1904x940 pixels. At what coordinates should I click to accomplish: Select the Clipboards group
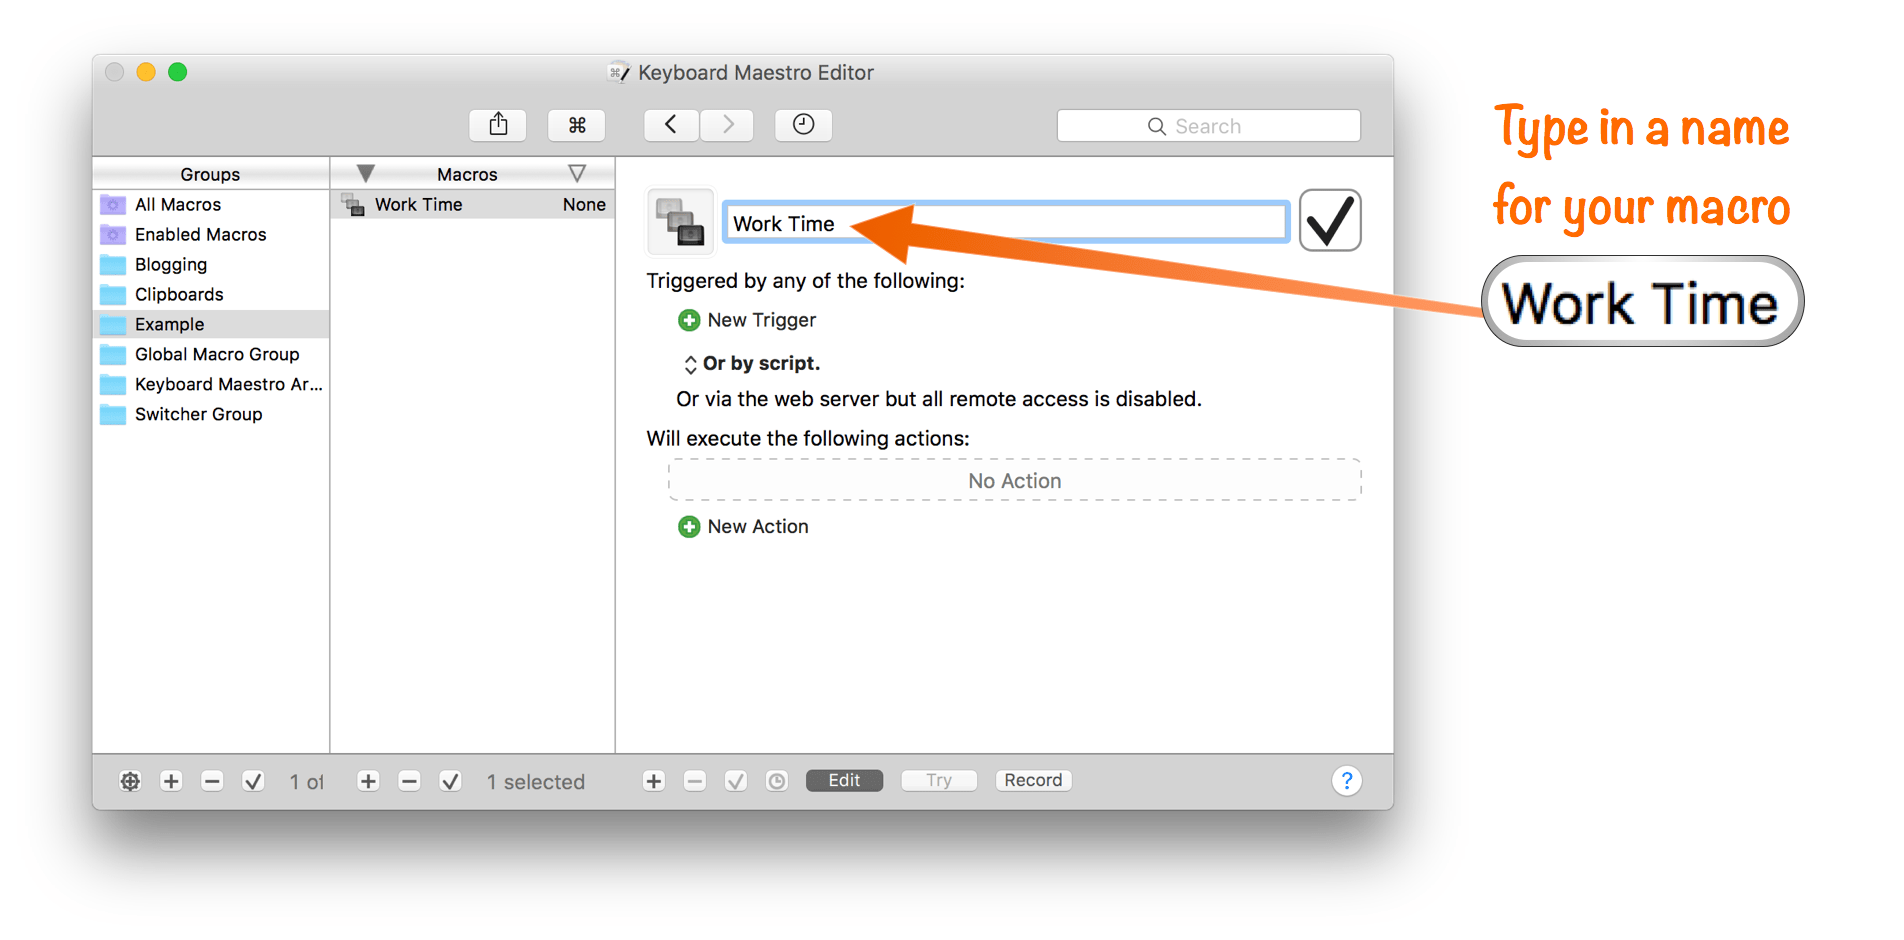click(211, 294)
